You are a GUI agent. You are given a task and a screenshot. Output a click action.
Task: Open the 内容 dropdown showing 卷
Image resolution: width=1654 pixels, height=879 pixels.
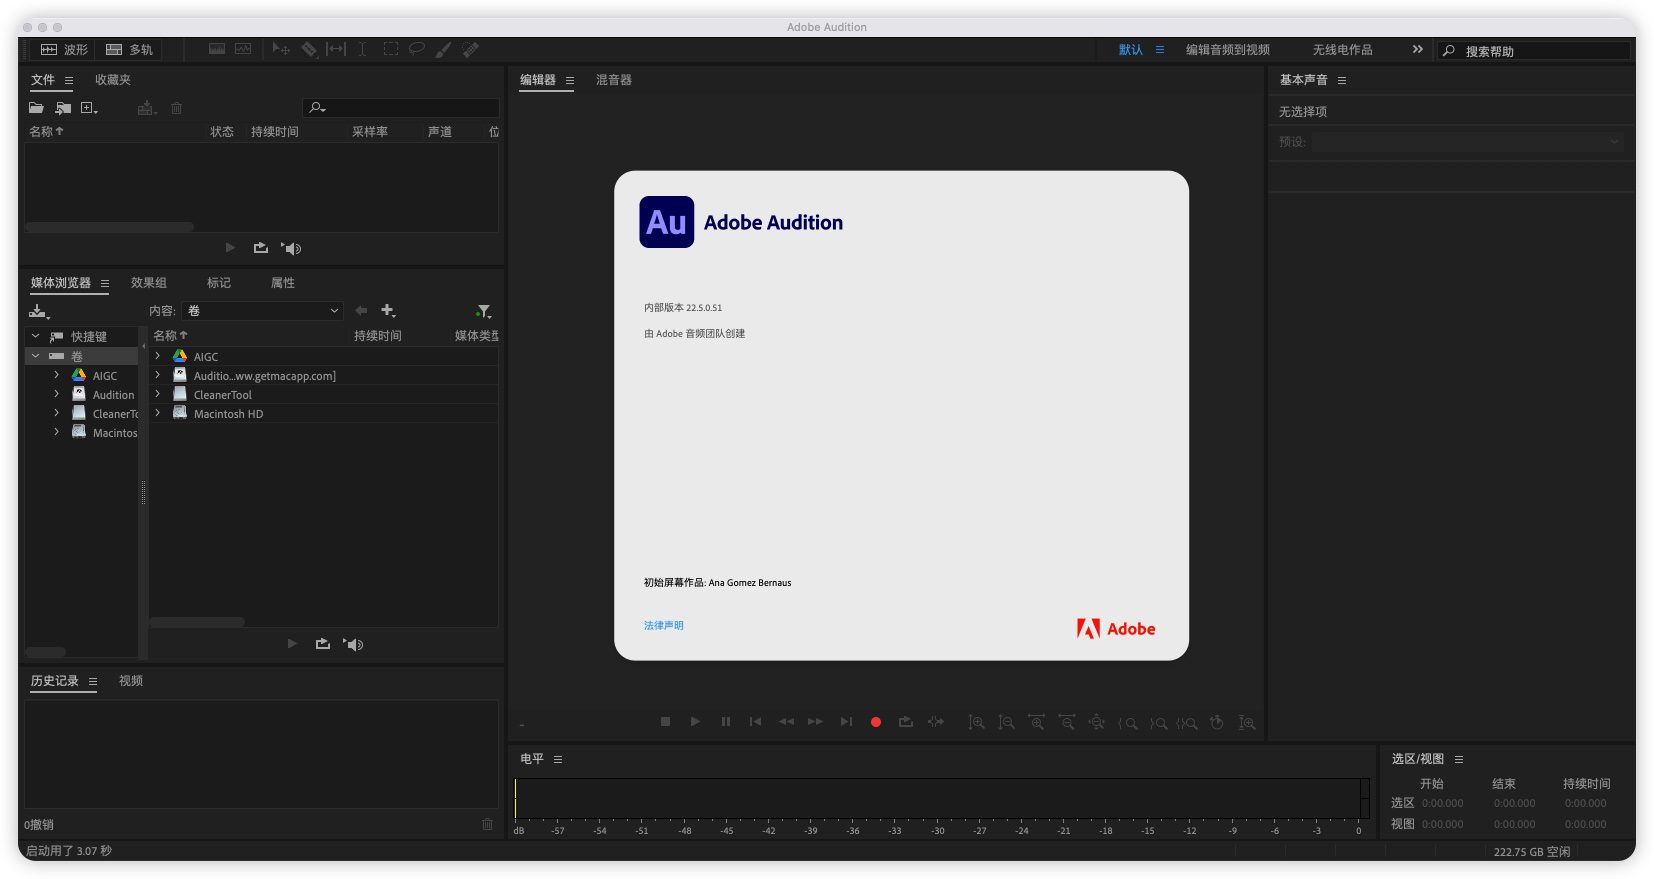click(x=263, y=311)
